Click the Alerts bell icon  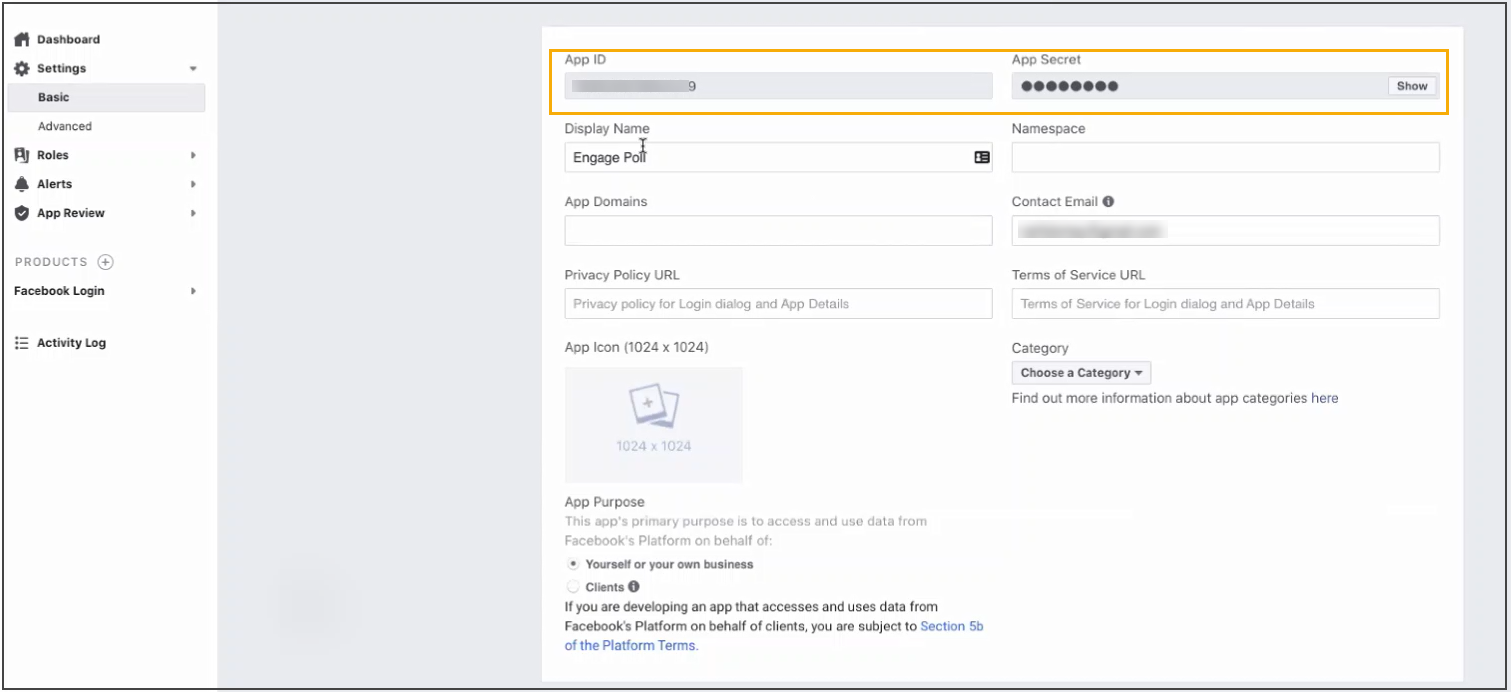click(22, 184)
